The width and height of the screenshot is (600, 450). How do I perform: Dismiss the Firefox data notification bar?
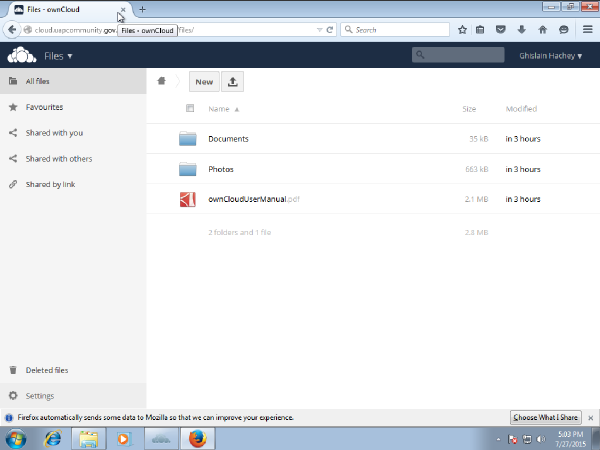click(591, 418)
